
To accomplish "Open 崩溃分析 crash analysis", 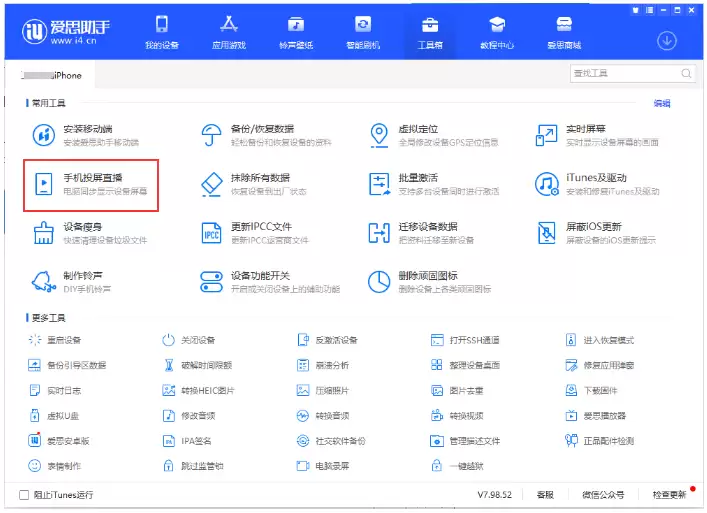I will [323, 365].
